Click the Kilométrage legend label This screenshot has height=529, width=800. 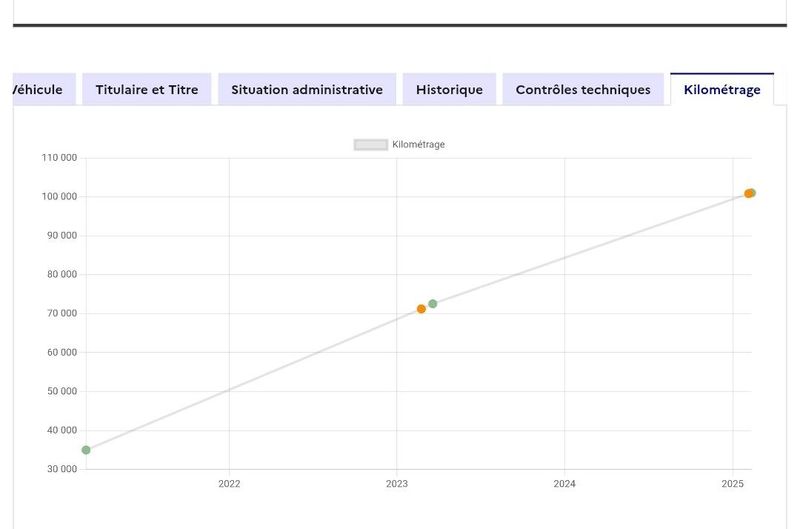point(418,145)
